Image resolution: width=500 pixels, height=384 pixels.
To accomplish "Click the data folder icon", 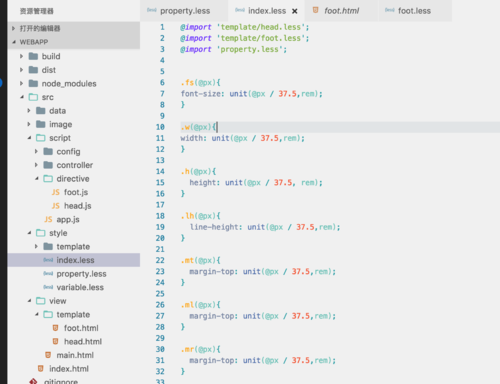I will coord(41,110).
